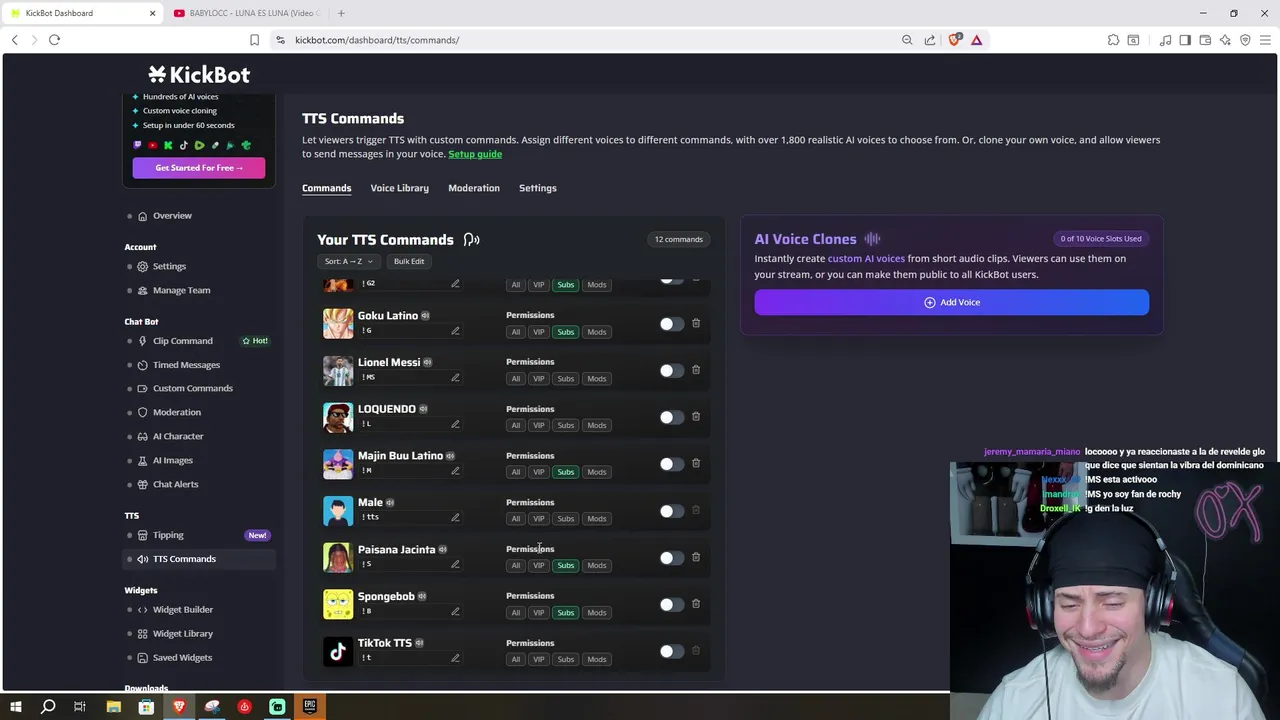Open the custom AI voices link

(x=866, y=258)
